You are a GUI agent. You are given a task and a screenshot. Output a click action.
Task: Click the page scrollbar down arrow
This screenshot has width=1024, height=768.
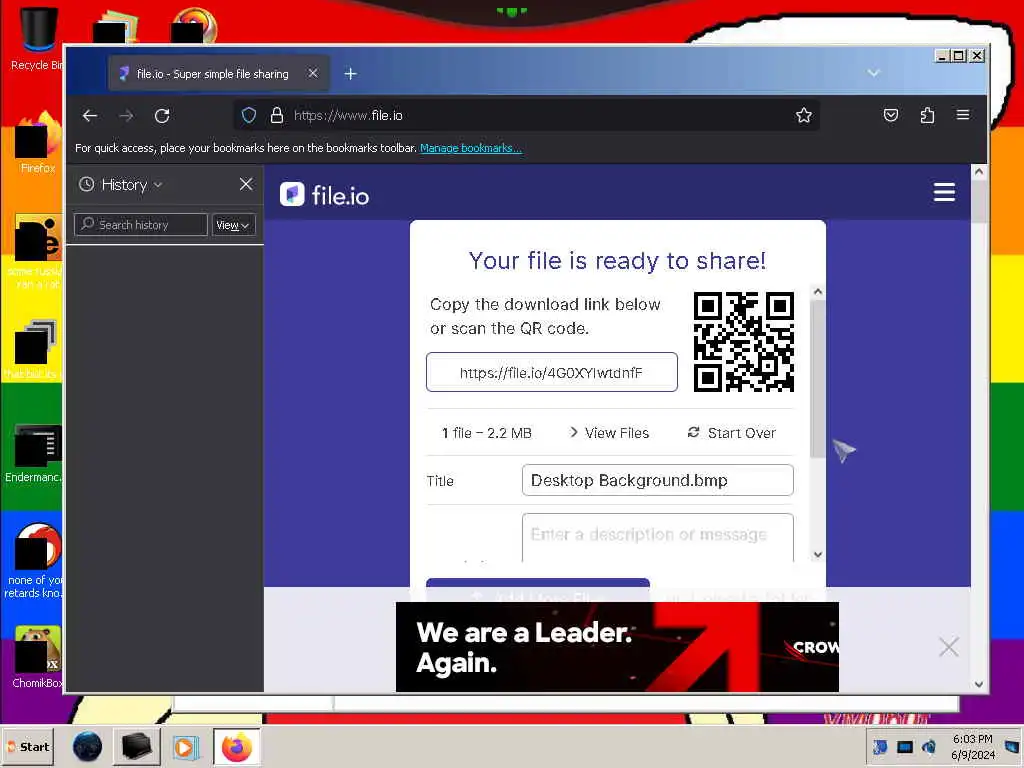(x=978, y=684)
